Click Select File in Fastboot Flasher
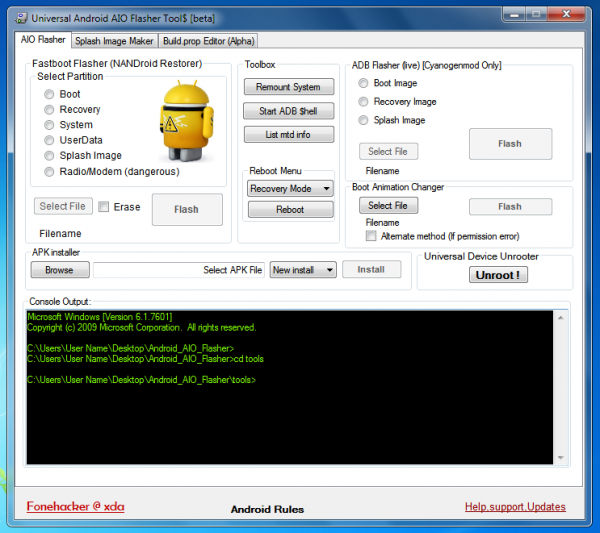 click(x=63, y=206)
